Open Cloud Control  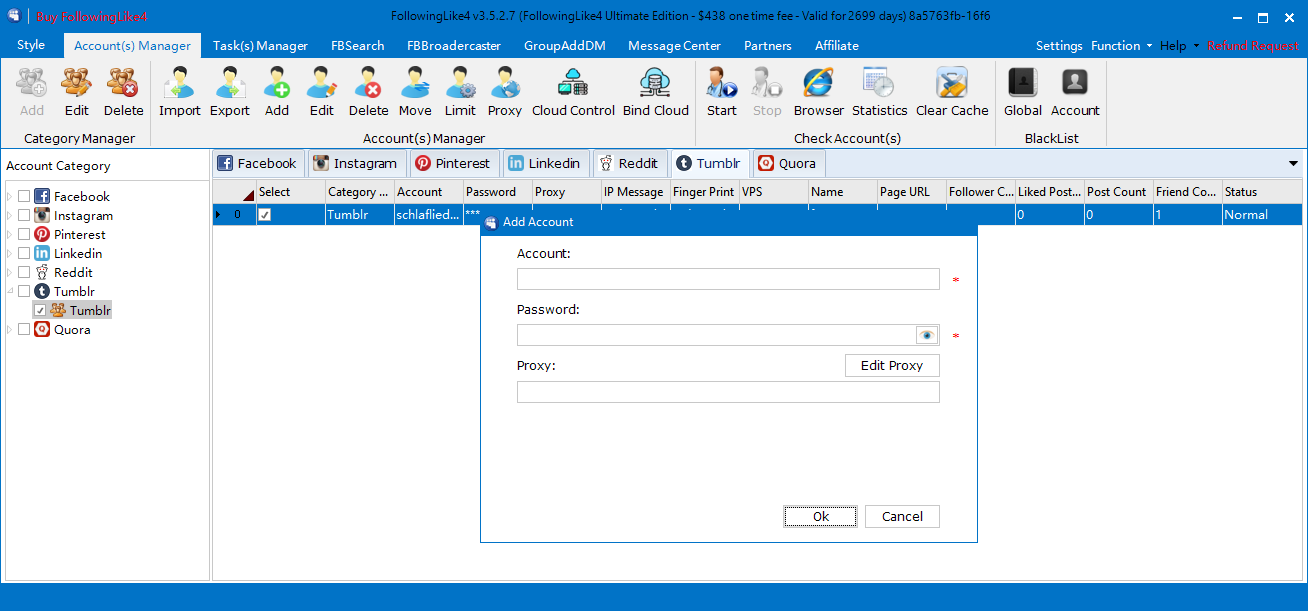[573, 92]
